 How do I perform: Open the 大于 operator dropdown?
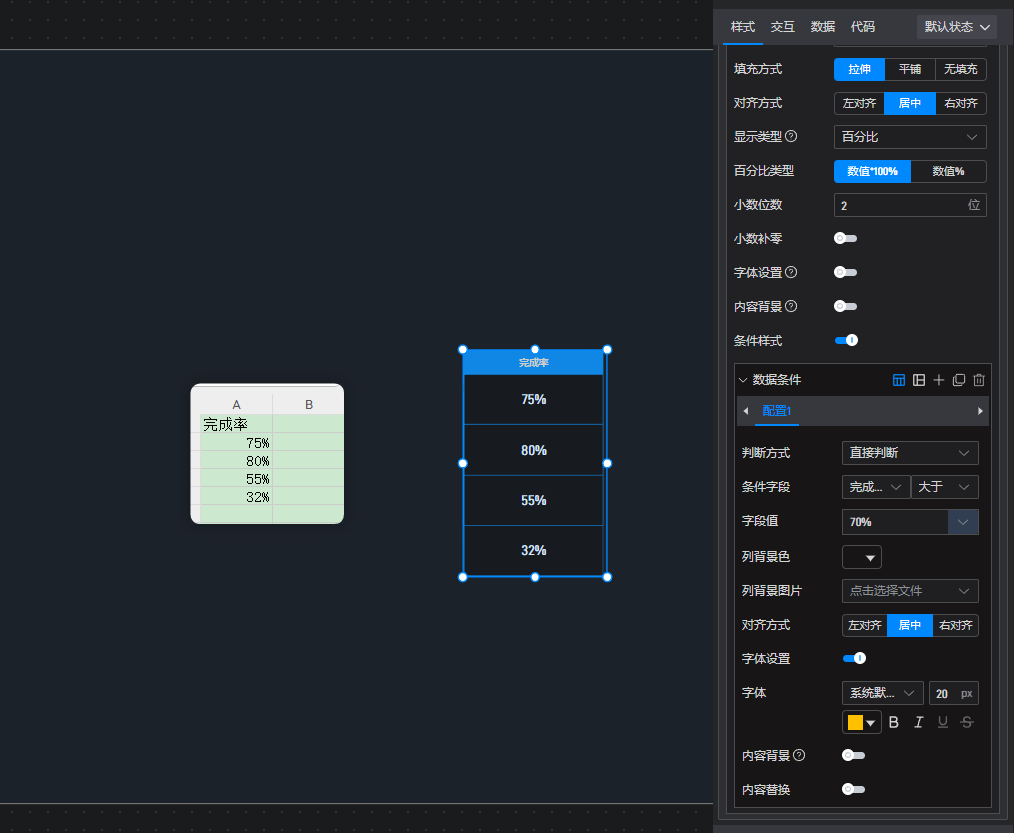944,487
